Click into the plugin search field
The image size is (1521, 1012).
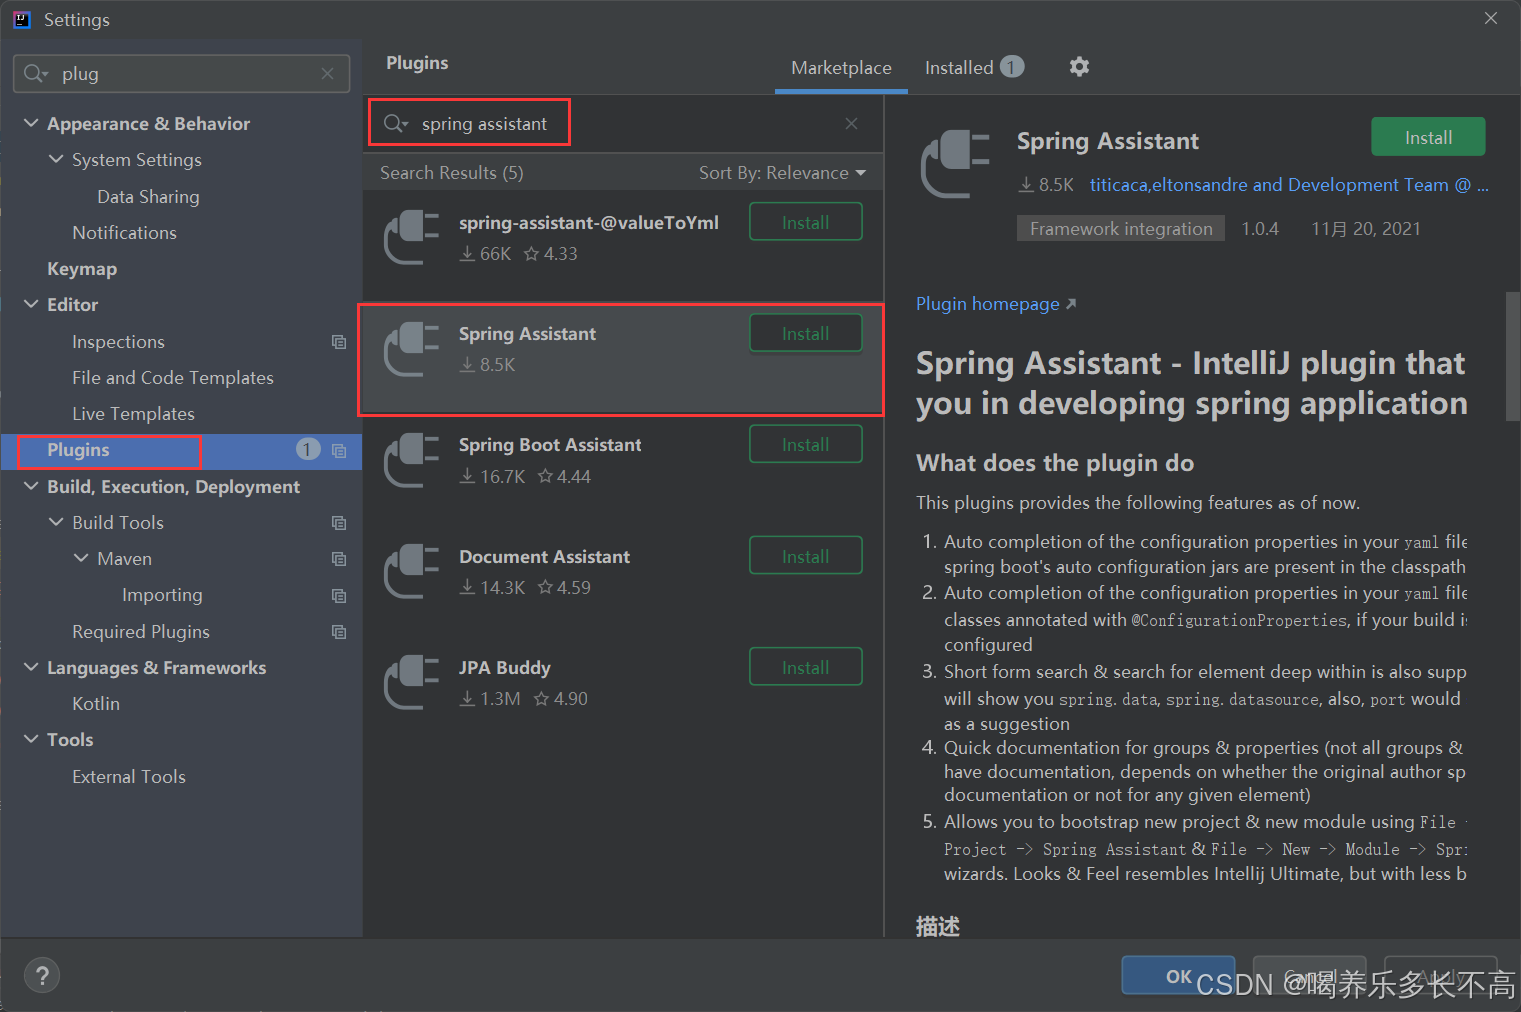tap(623, 124)
